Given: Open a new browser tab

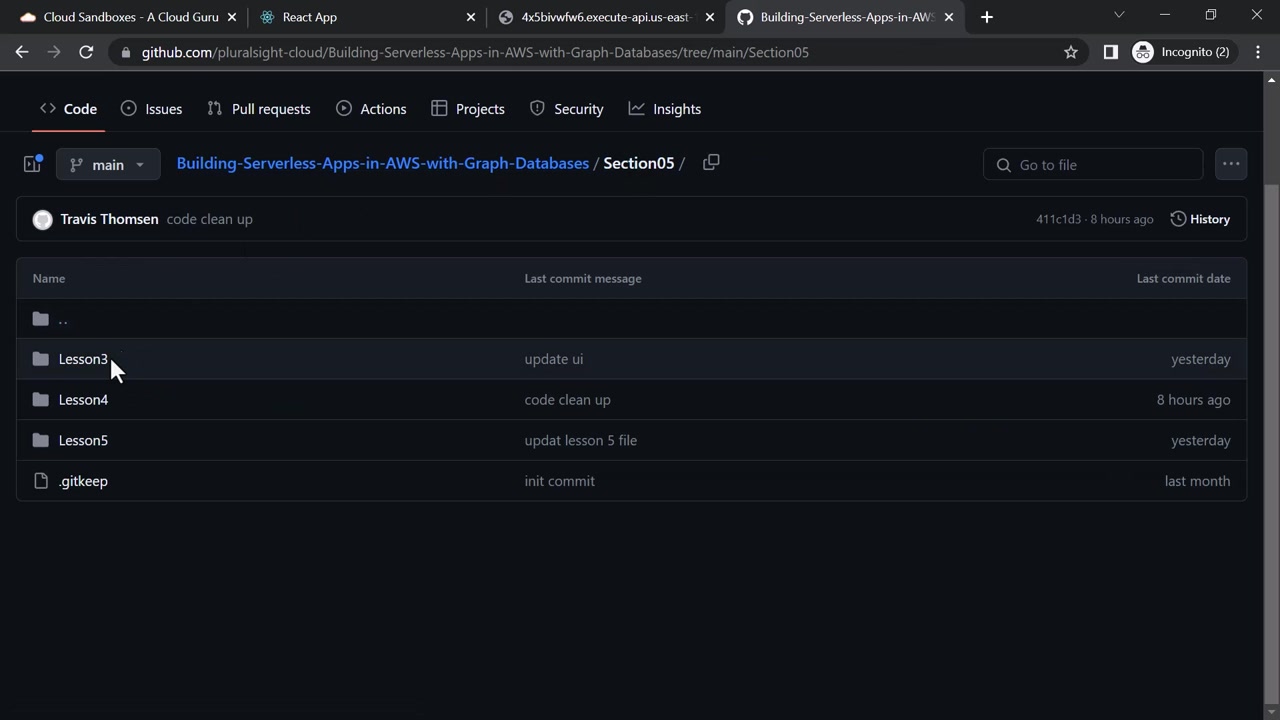Looking at the screenshot, I should click(x=987, y=17).
